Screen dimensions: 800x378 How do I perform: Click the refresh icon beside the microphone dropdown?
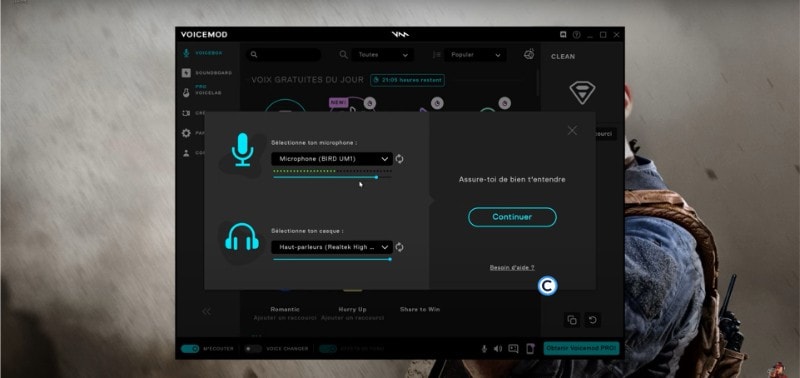point(399,159)
